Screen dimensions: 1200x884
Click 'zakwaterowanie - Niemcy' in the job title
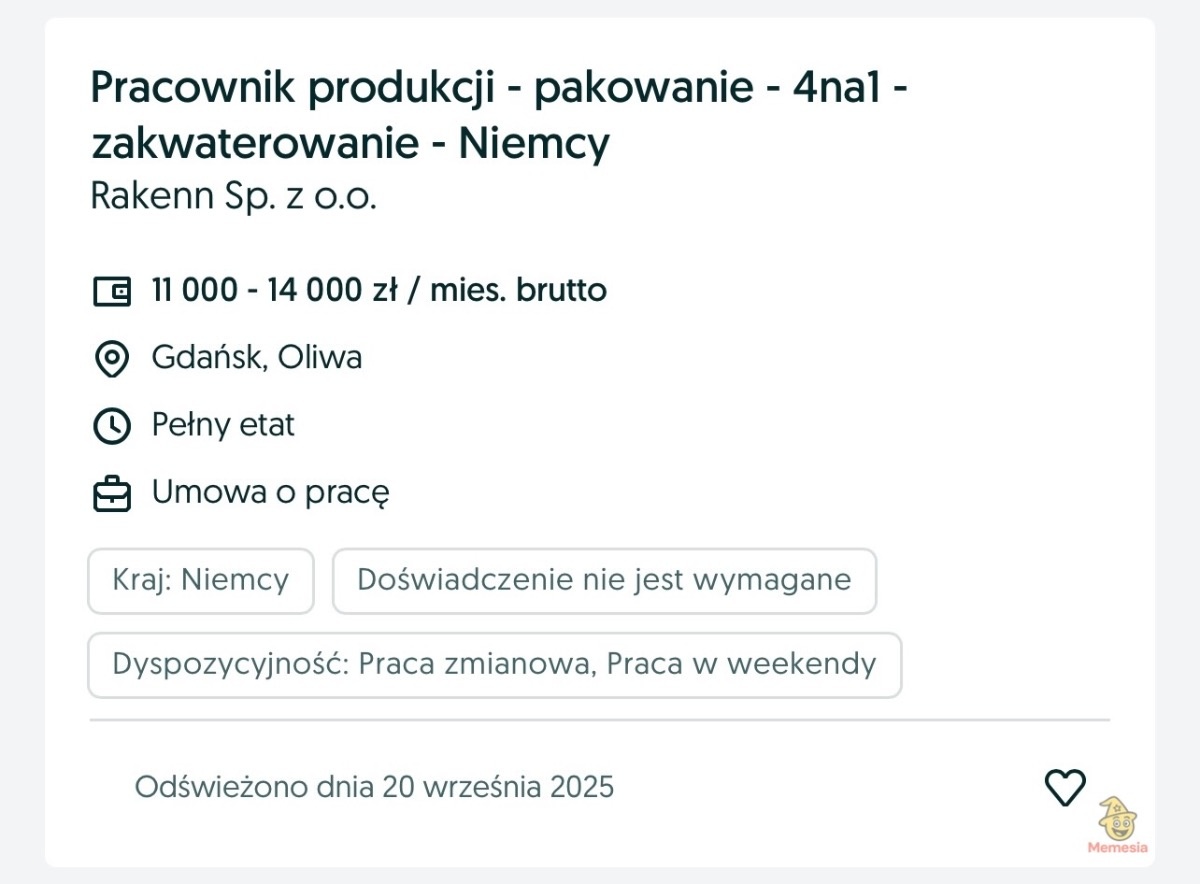pyautogui.click(x=350, y=145)
